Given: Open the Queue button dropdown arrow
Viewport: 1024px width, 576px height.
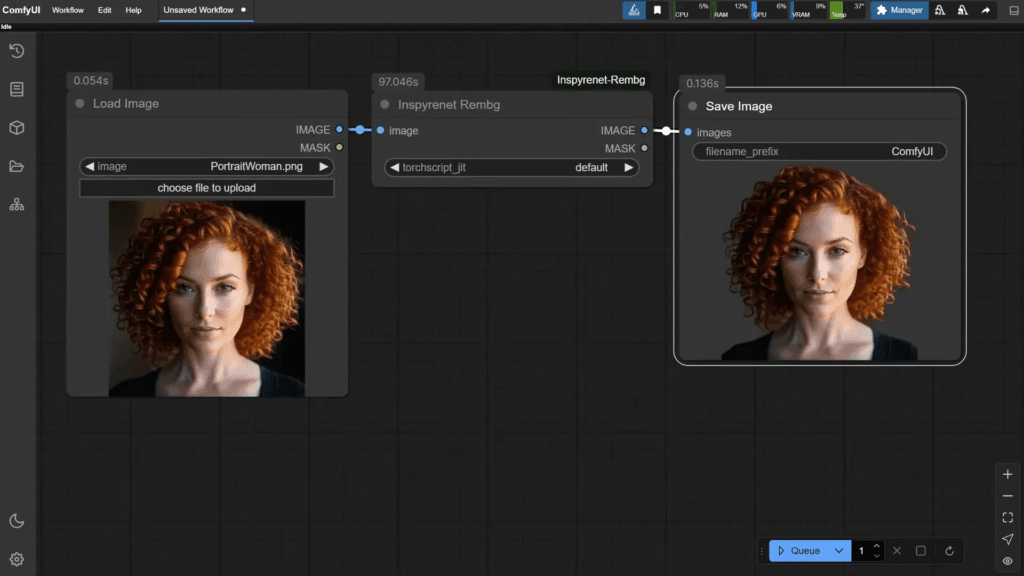Looking at the screenshot, I should pos(839,551).
